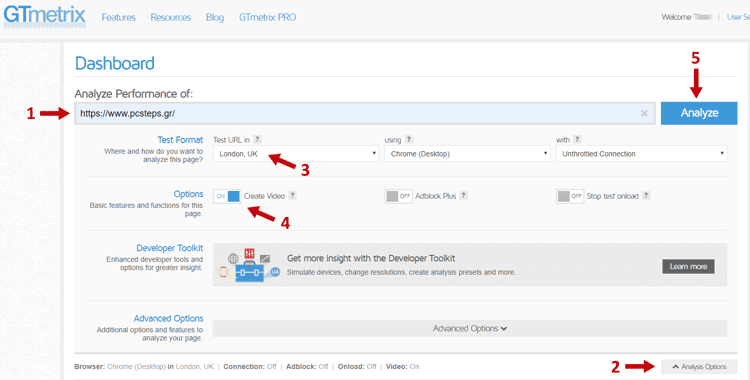Open the Options section link
The image size is (750, 380).
[x=188, y=194]
